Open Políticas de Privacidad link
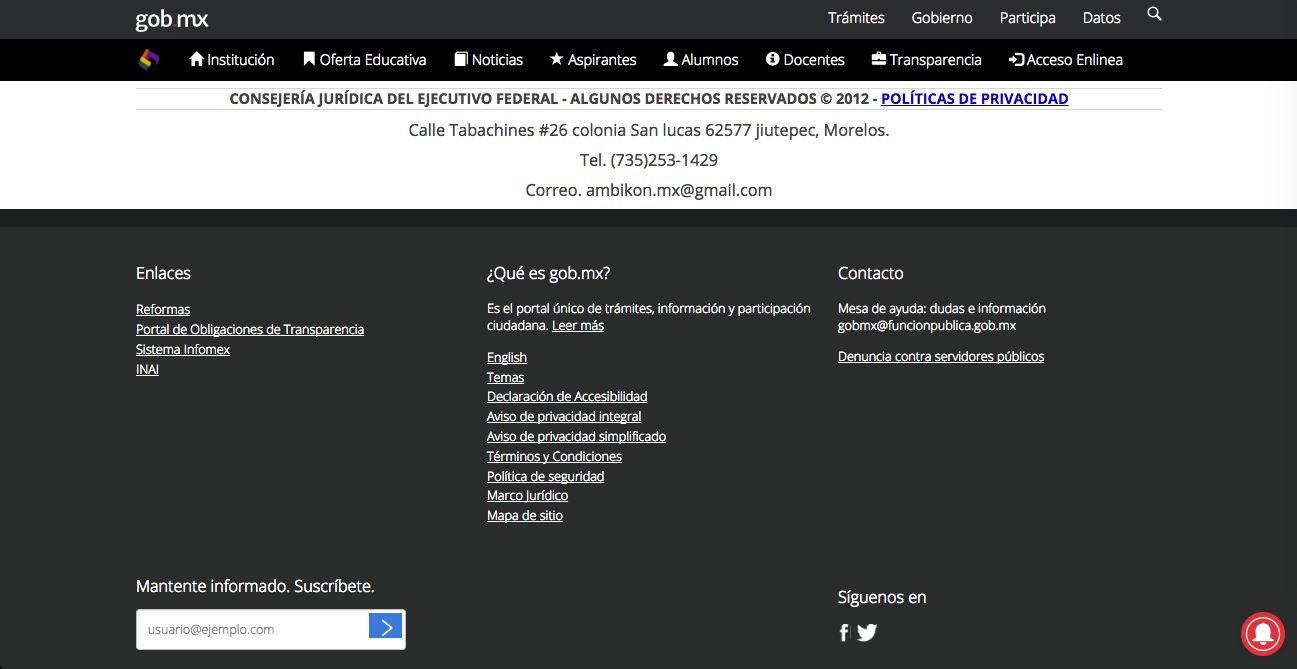The image size is (1297, 669). pos(974,99)
